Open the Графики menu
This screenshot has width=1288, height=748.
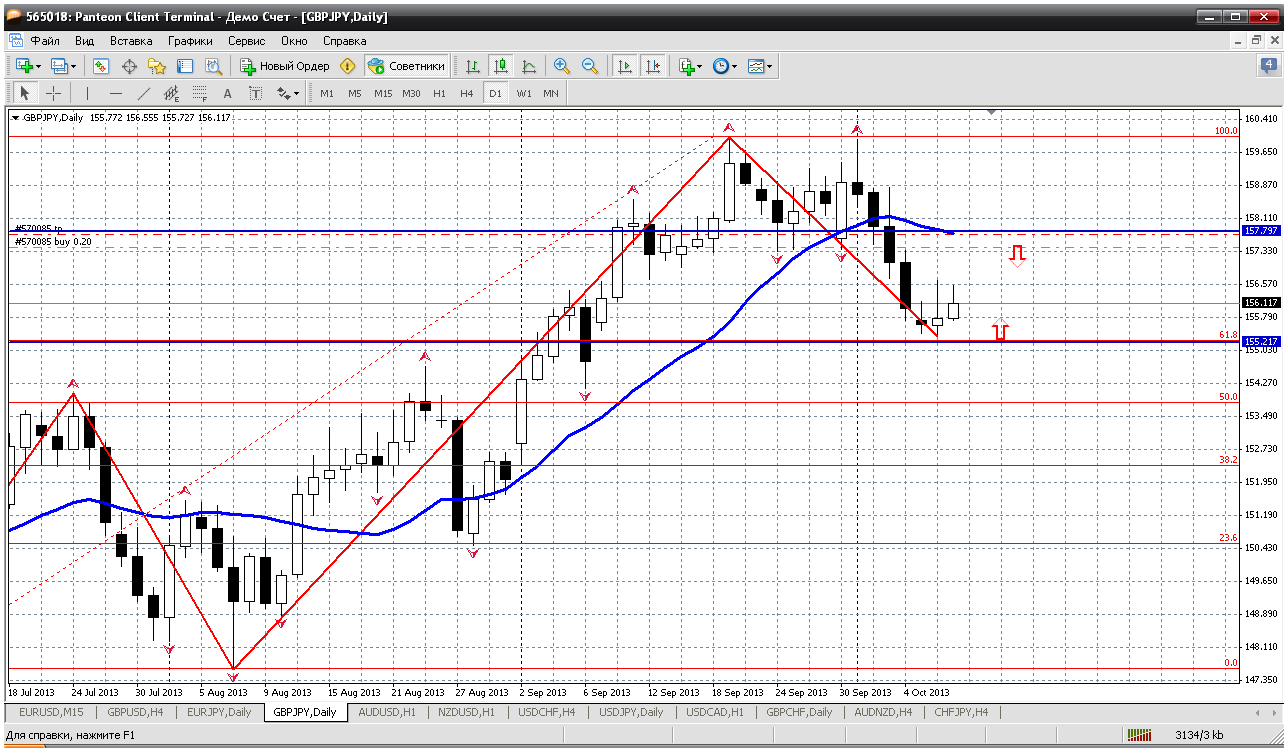190,41
